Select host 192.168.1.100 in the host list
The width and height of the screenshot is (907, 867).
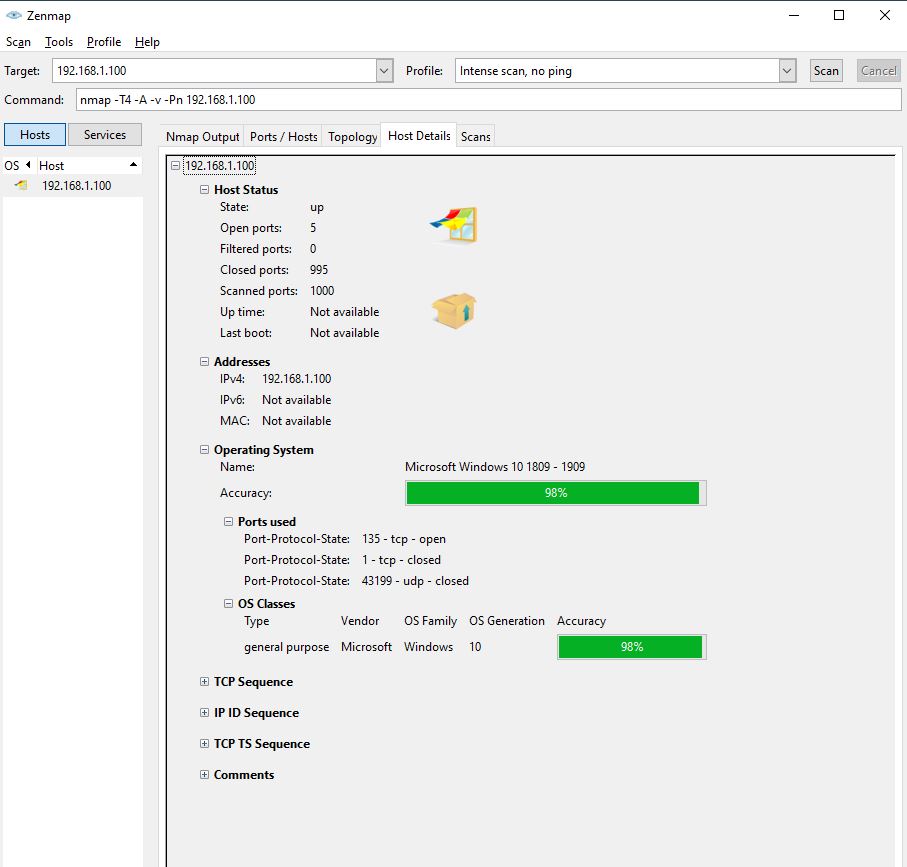pyautogui.click(x=73, y=186)
